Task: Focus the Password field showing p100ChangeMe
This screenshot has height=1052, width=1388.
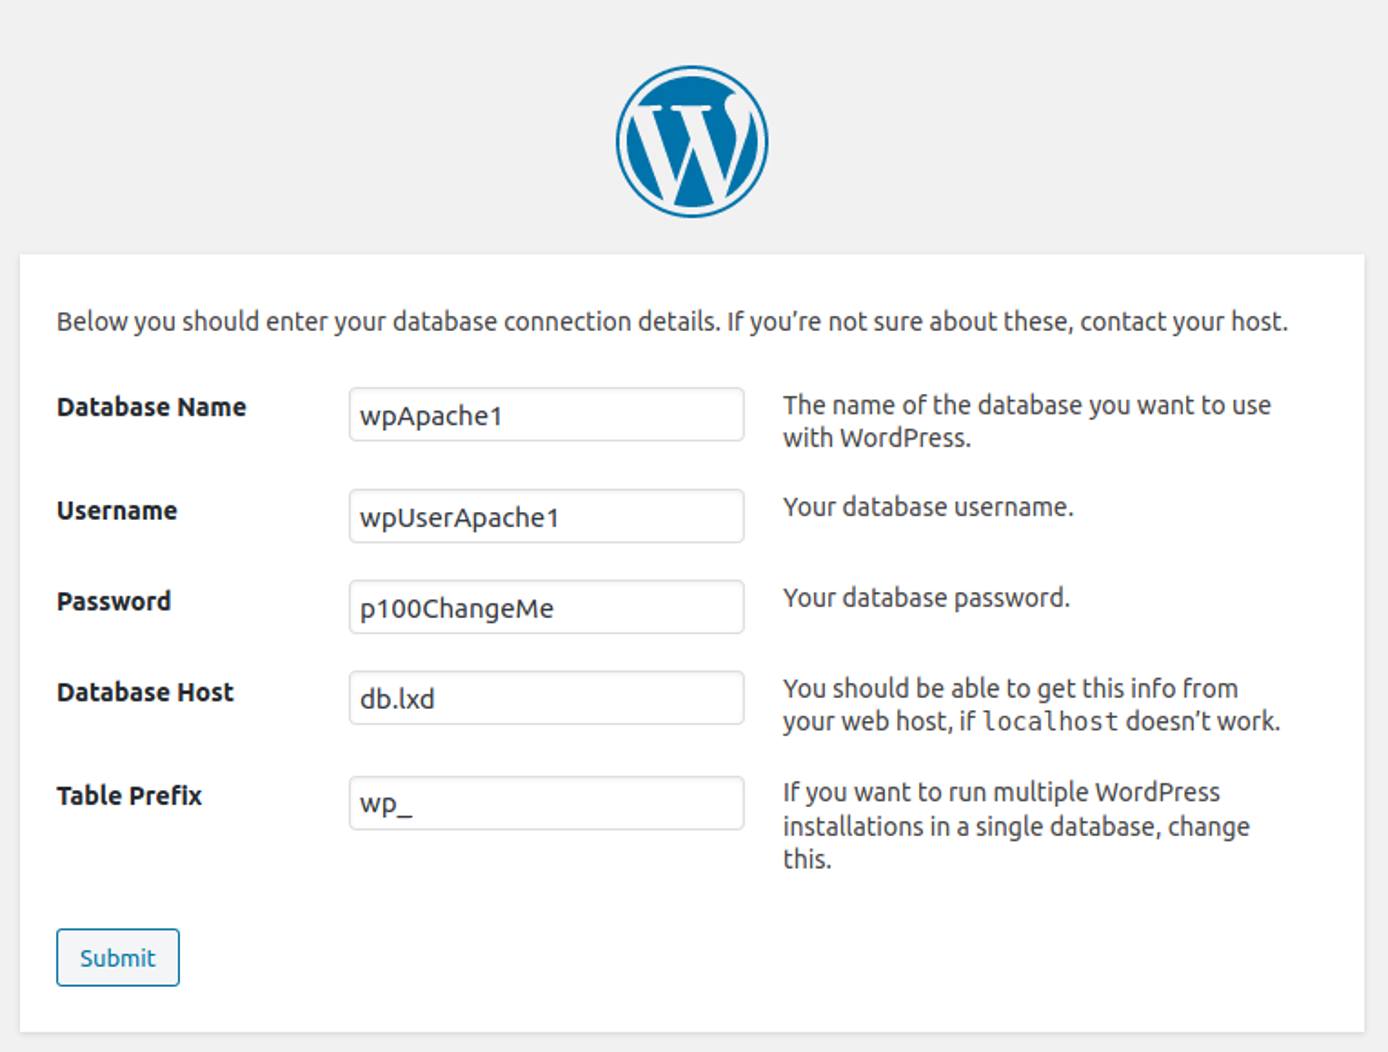Action: (545, 607)
